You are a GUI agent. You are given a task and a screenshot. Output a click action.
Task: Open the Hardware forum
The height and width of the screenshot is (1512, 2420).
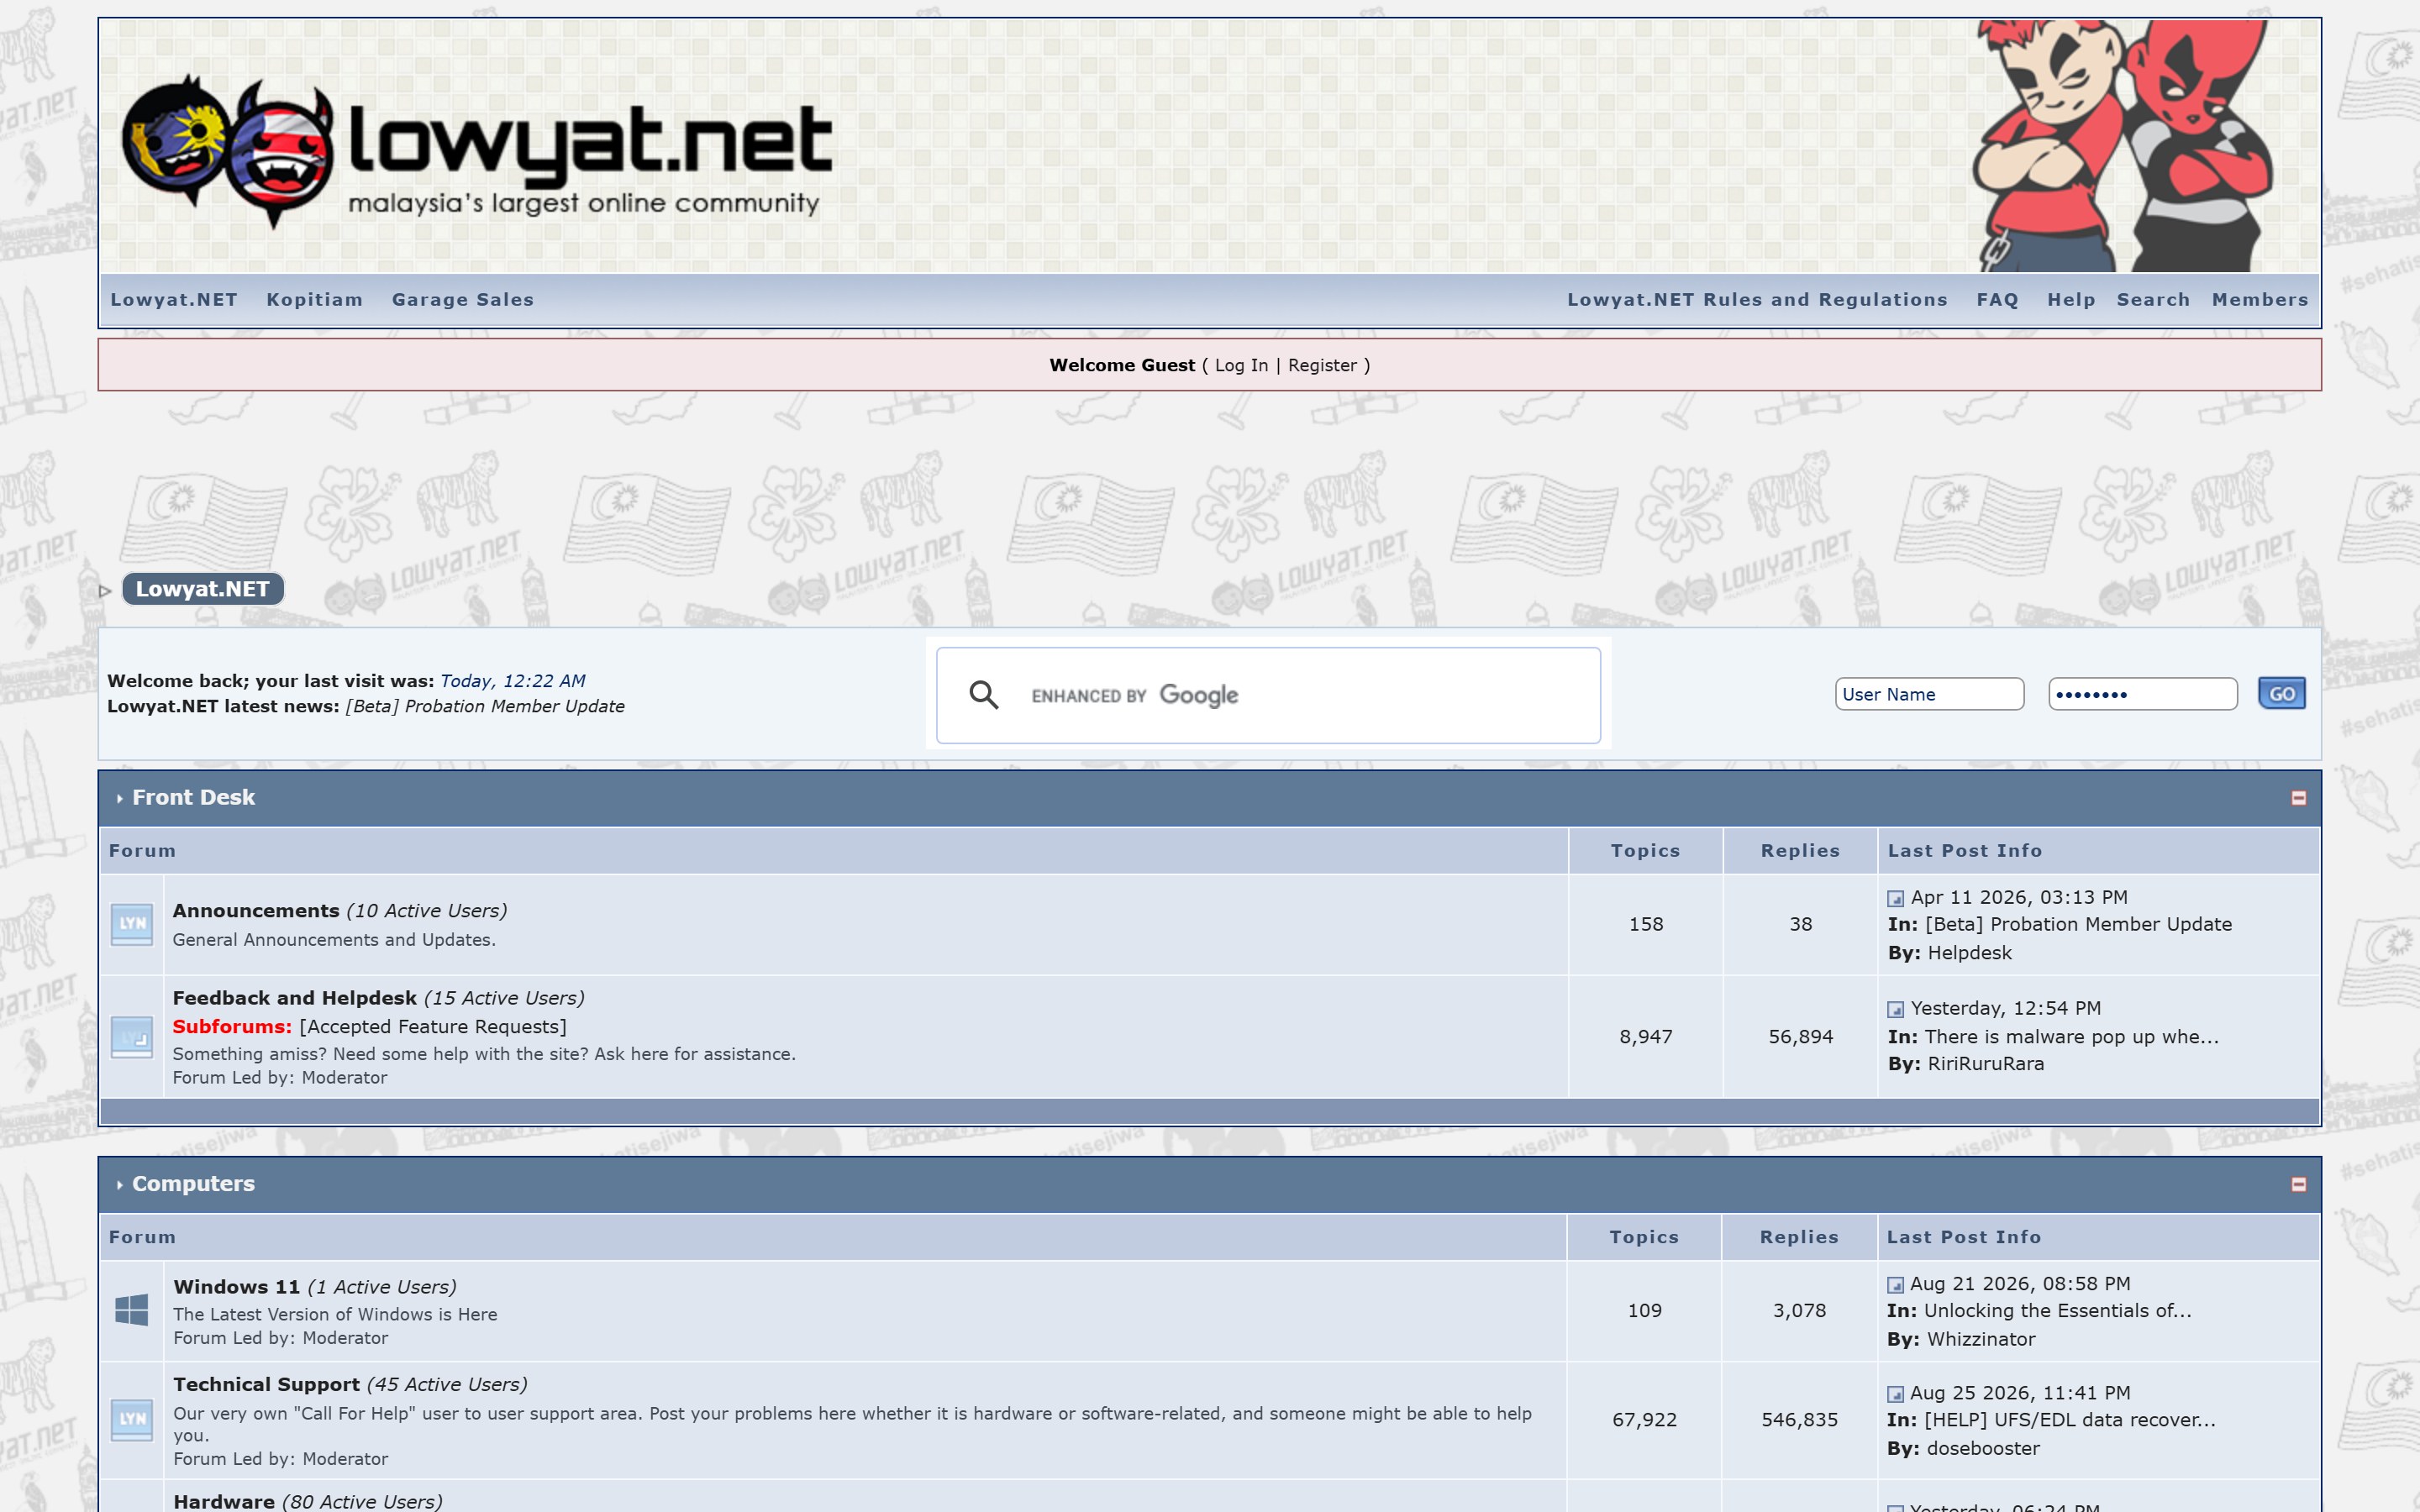224,1502
